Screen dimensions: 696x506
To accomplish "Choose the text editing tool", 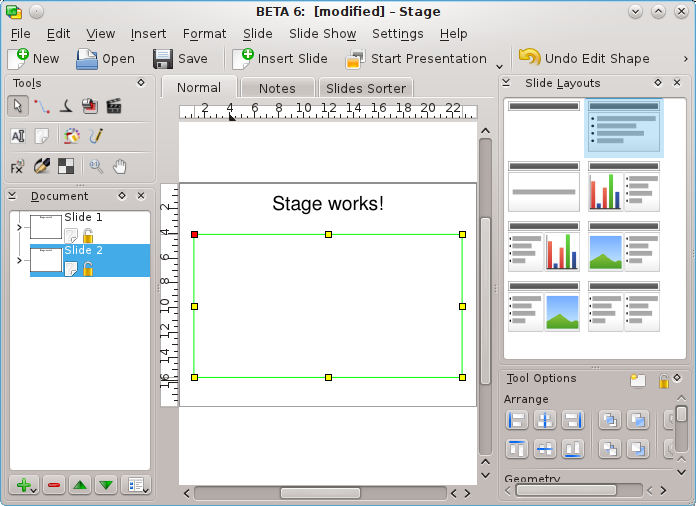I will [x=18, y=136].
